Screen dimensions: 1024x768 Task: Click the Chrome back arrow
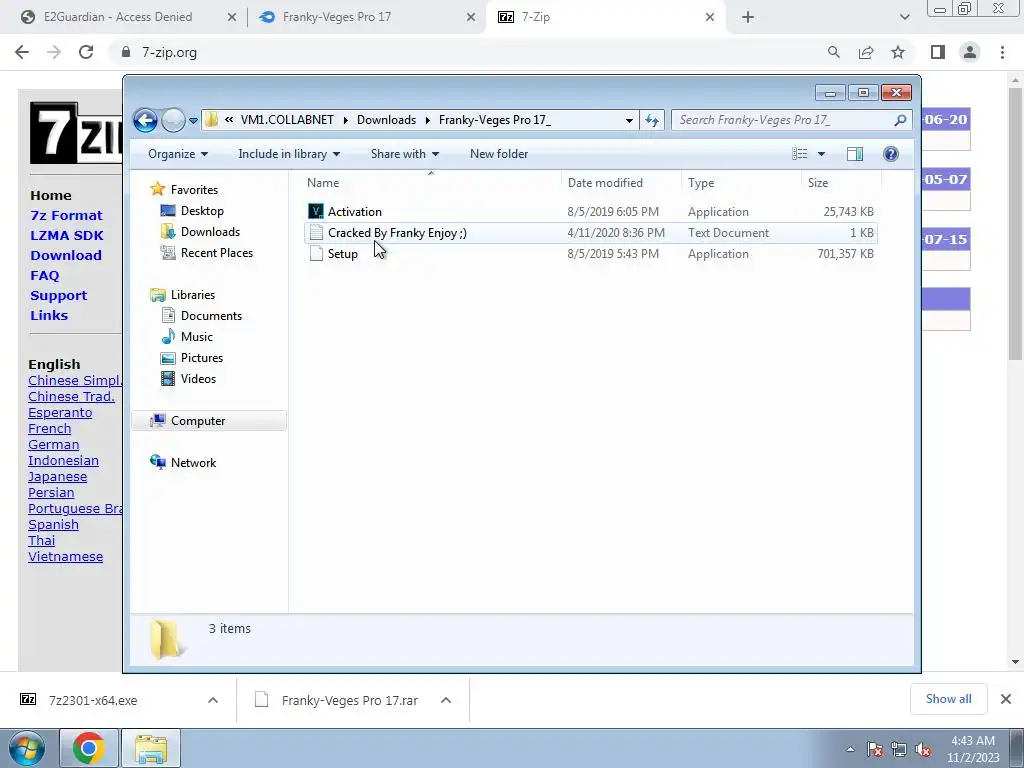[x=22, y=52]
